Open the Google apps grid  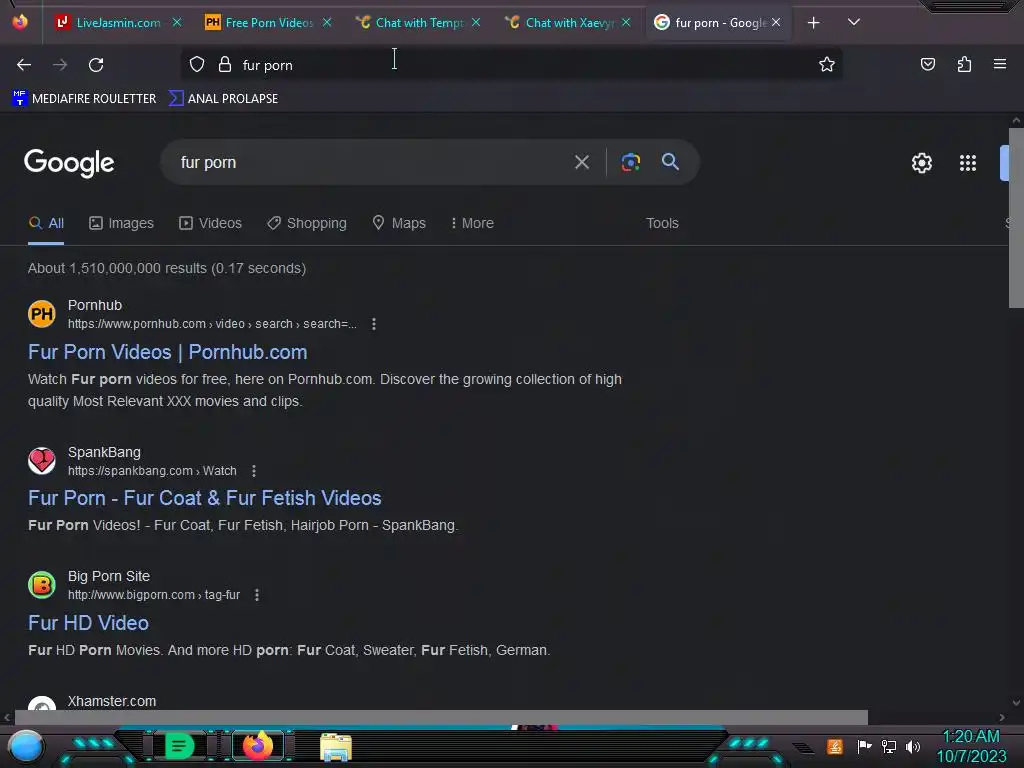[968, 163]
